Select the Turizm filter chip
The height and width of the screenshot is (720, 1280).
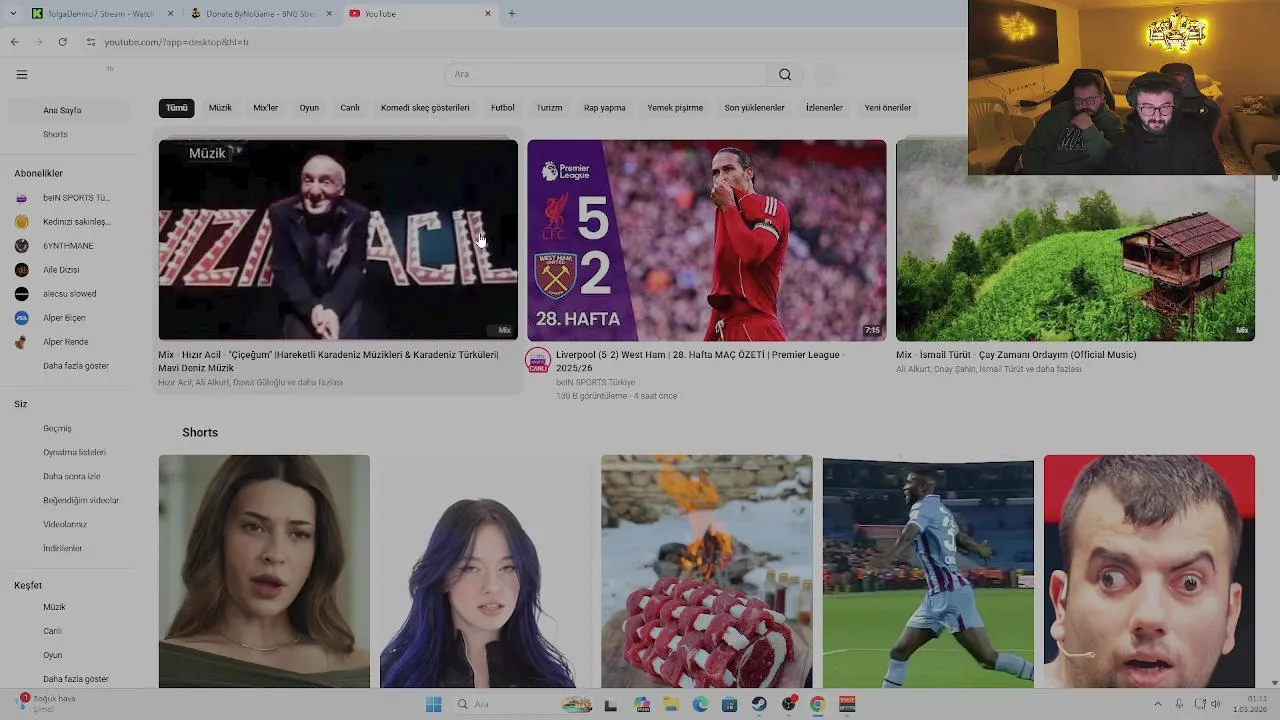click(x=549, y=108)
